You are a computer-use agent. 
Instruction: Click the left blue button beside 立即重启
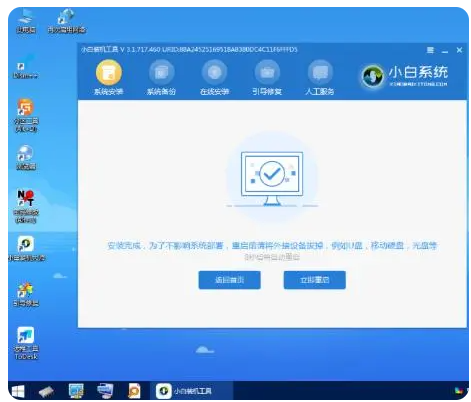[x=229, y=280]
